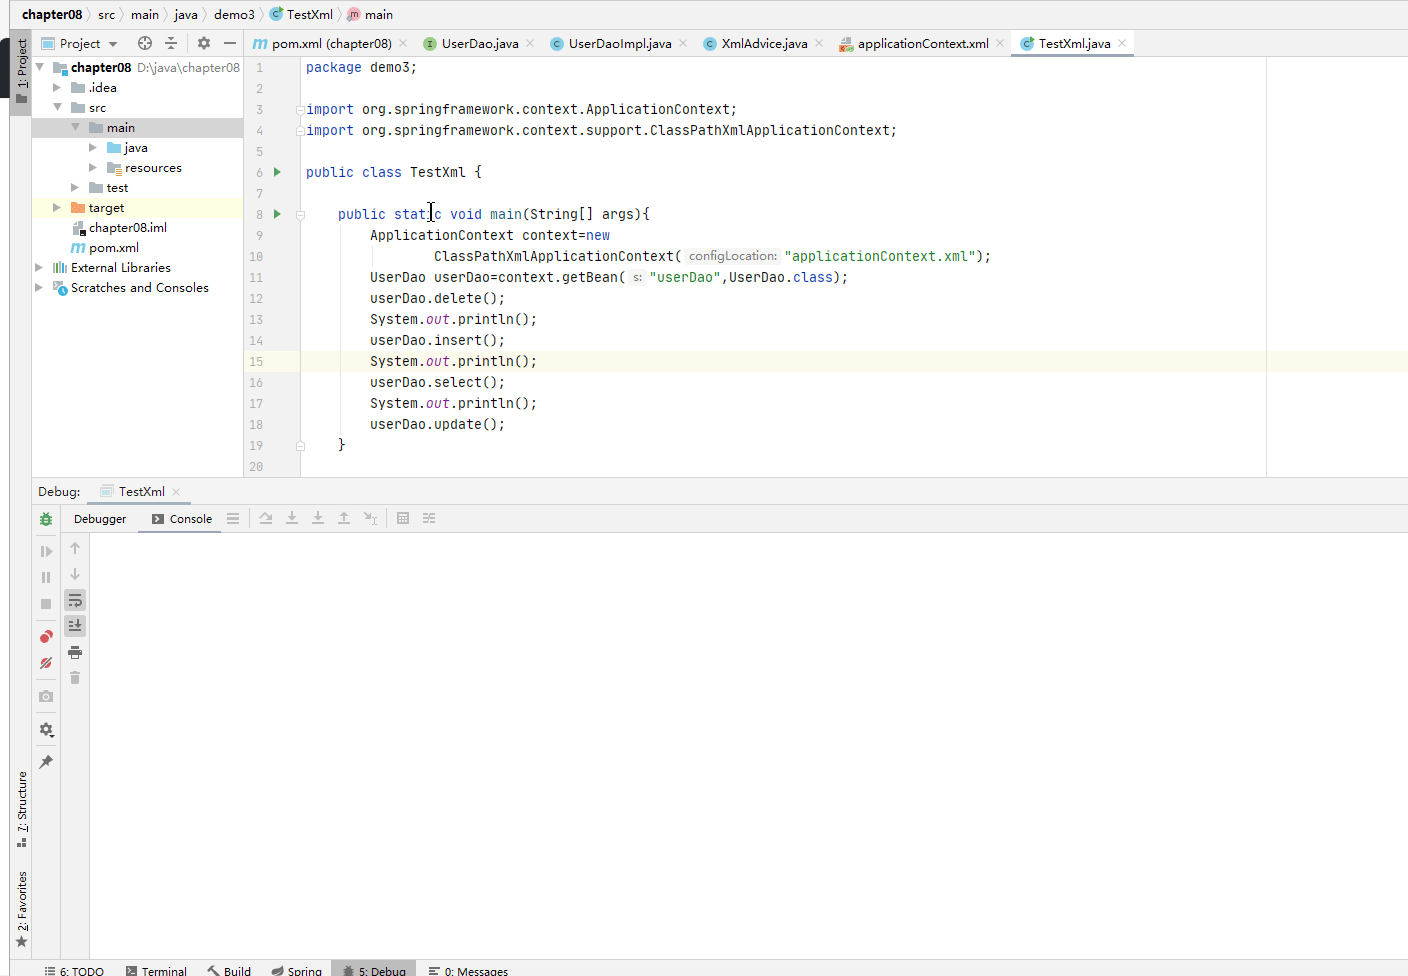Image resolution: width=1408 pixels, height=976 pixels.
Task: Click the Rerun debug bug icon
Action: click(x=46, y=519)
